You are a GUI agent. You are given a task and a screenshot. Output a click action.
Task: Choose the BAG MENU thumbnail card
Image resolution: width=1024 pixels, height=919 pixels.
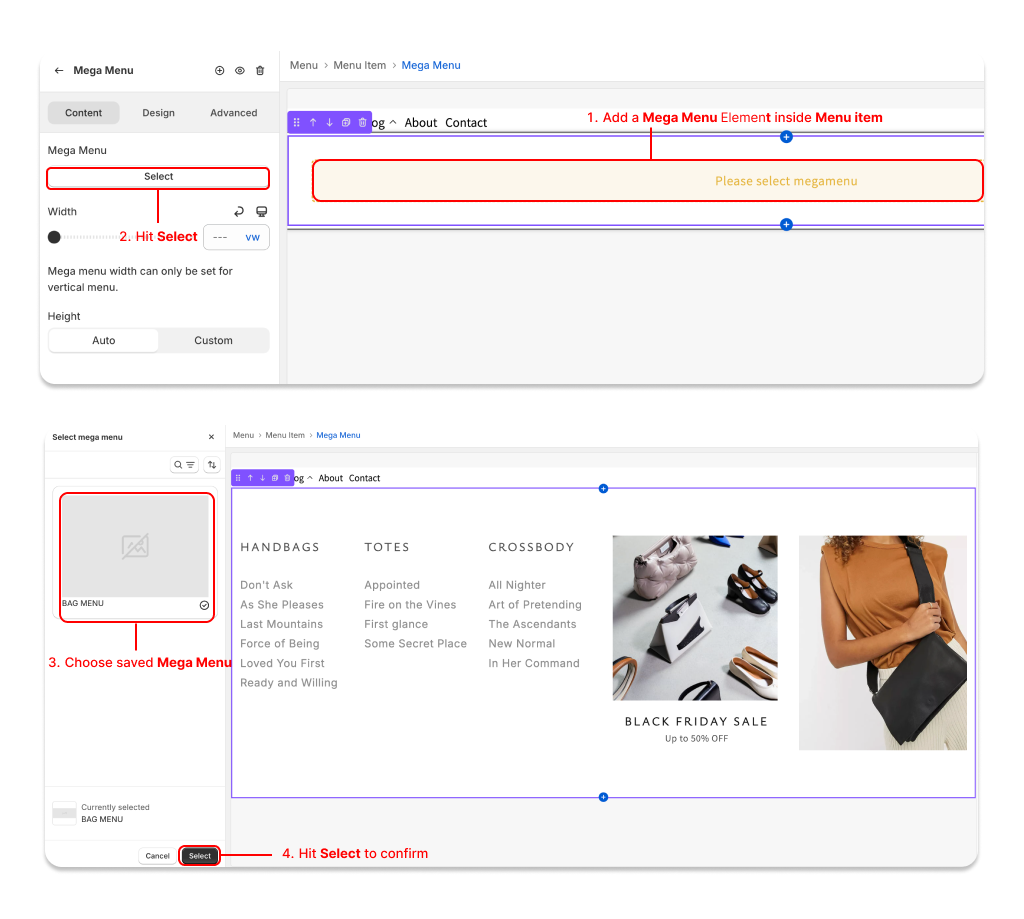135,556
